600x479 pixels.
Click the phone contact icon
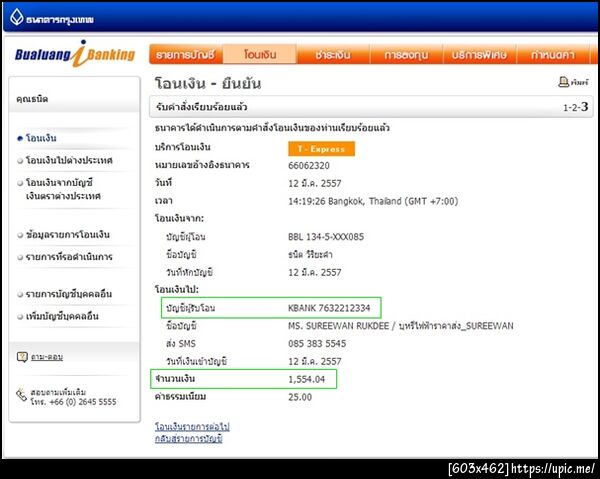21,395
